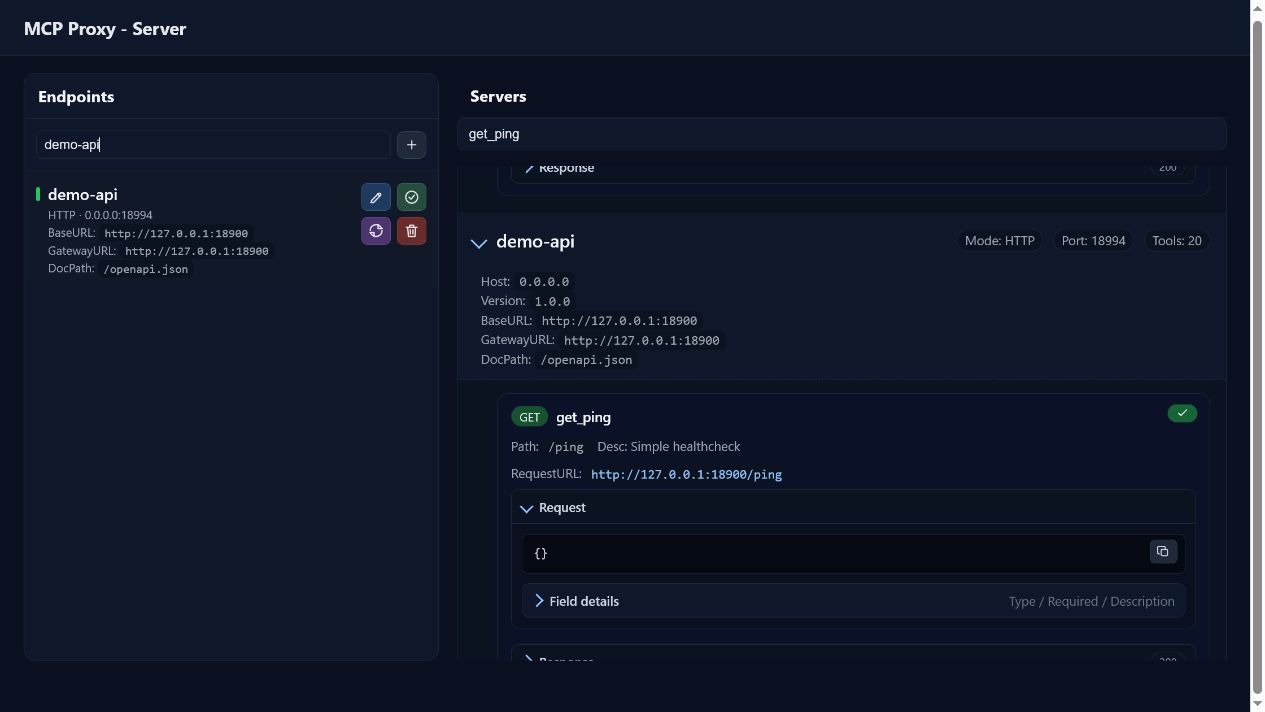Image resolution: width=1265 pixels, height=712 pixels.
Task: Click the green checkmark badge on get_ping
Action: 1182,413
